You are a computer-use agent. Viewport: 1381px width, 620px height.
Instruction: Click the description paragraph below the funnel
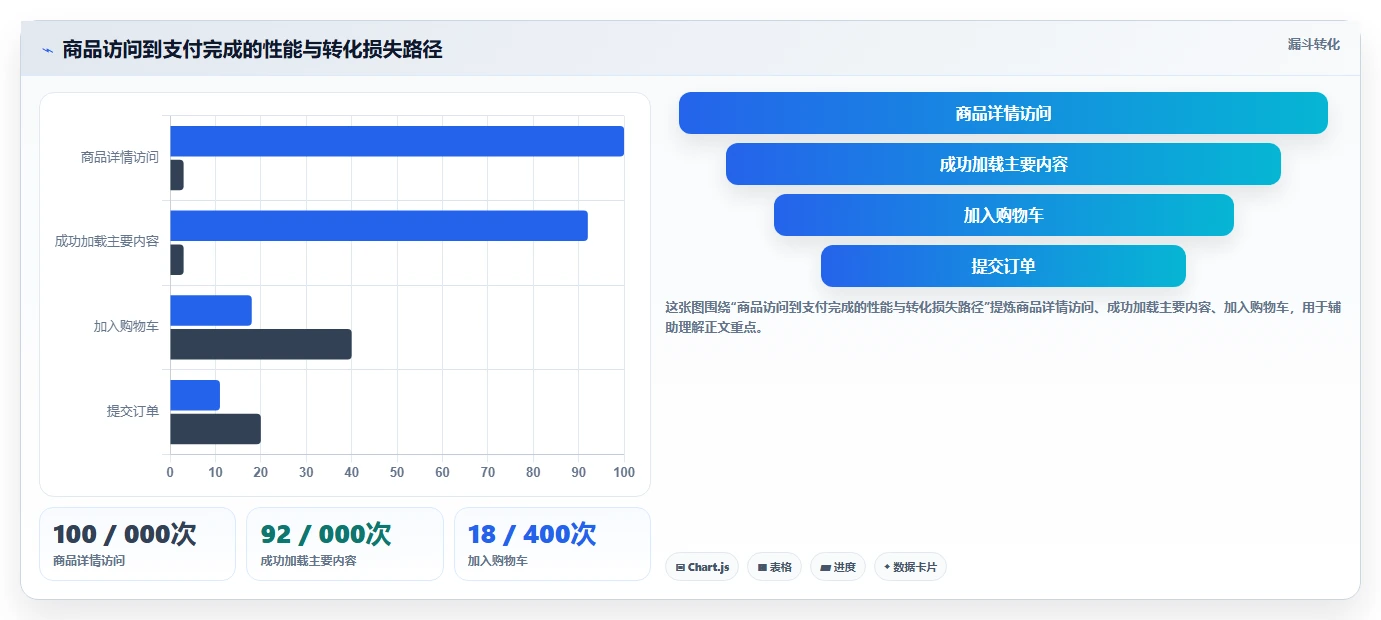click(x=1003, y=317)
